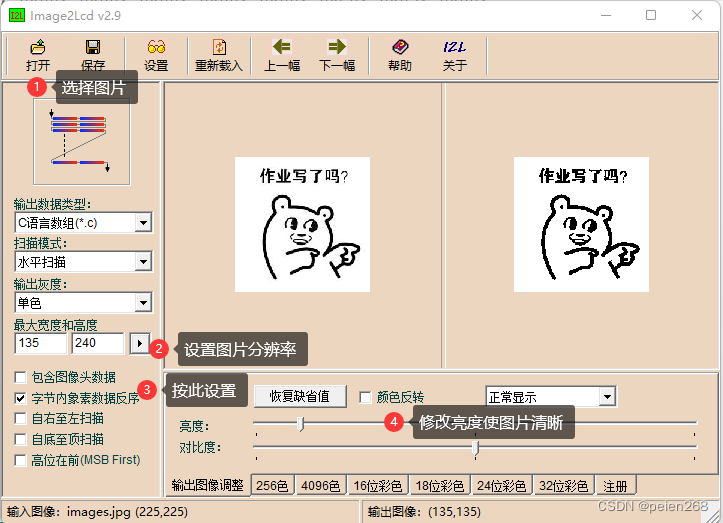Click the max width field showing 135
This screenshot has width=723, height=523.
pyautogui.click(x=41, y=343)
